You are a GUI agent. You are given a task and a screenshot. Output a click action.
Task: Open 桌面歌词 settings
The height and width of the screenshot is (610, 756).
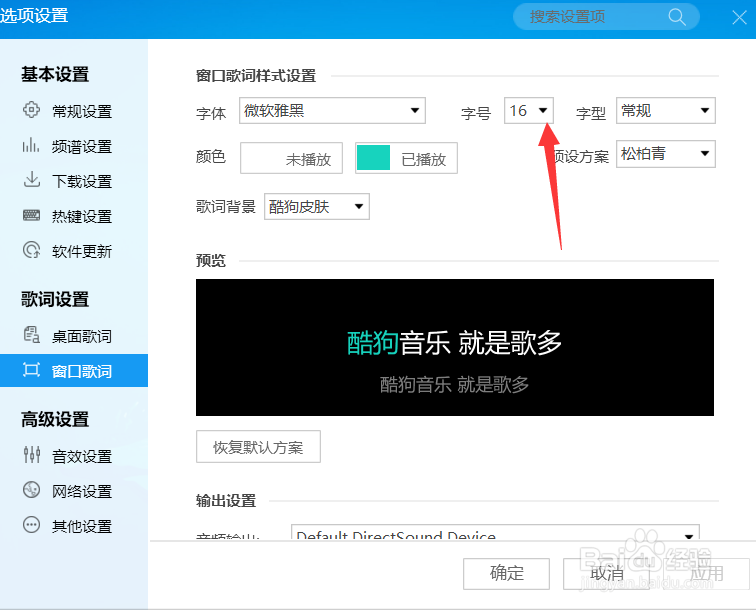[74, 336]
